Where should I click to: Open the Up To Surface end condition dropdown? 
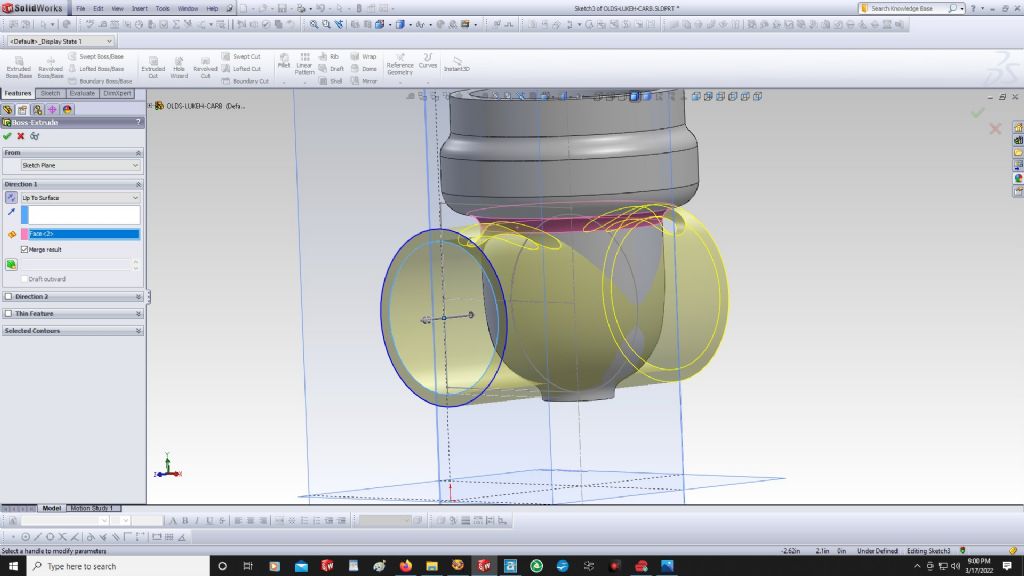[x=80, y=198]
